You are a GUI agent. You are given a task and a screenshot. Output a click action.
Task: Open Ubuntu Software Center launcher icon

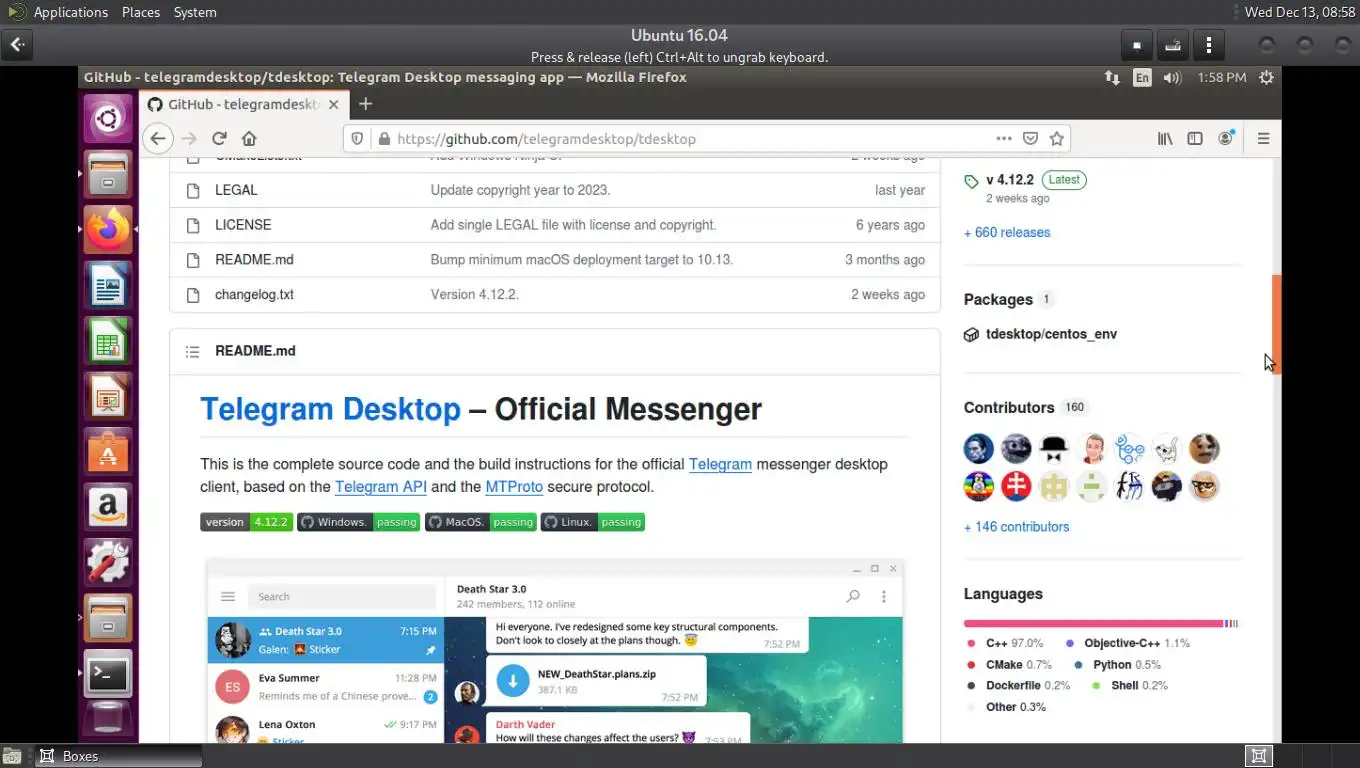pos(108,452)
